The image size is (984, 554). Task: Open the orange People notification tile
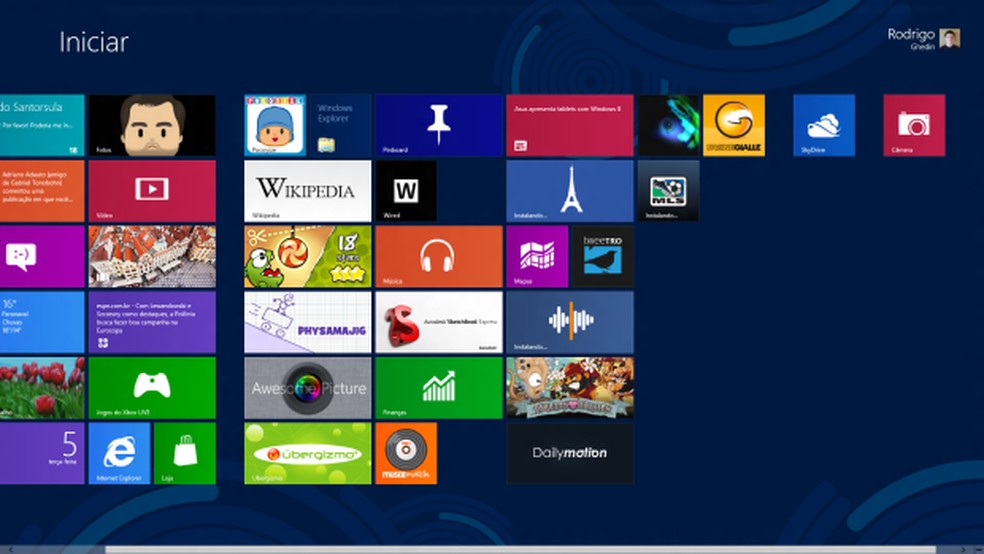pos(42,191)
